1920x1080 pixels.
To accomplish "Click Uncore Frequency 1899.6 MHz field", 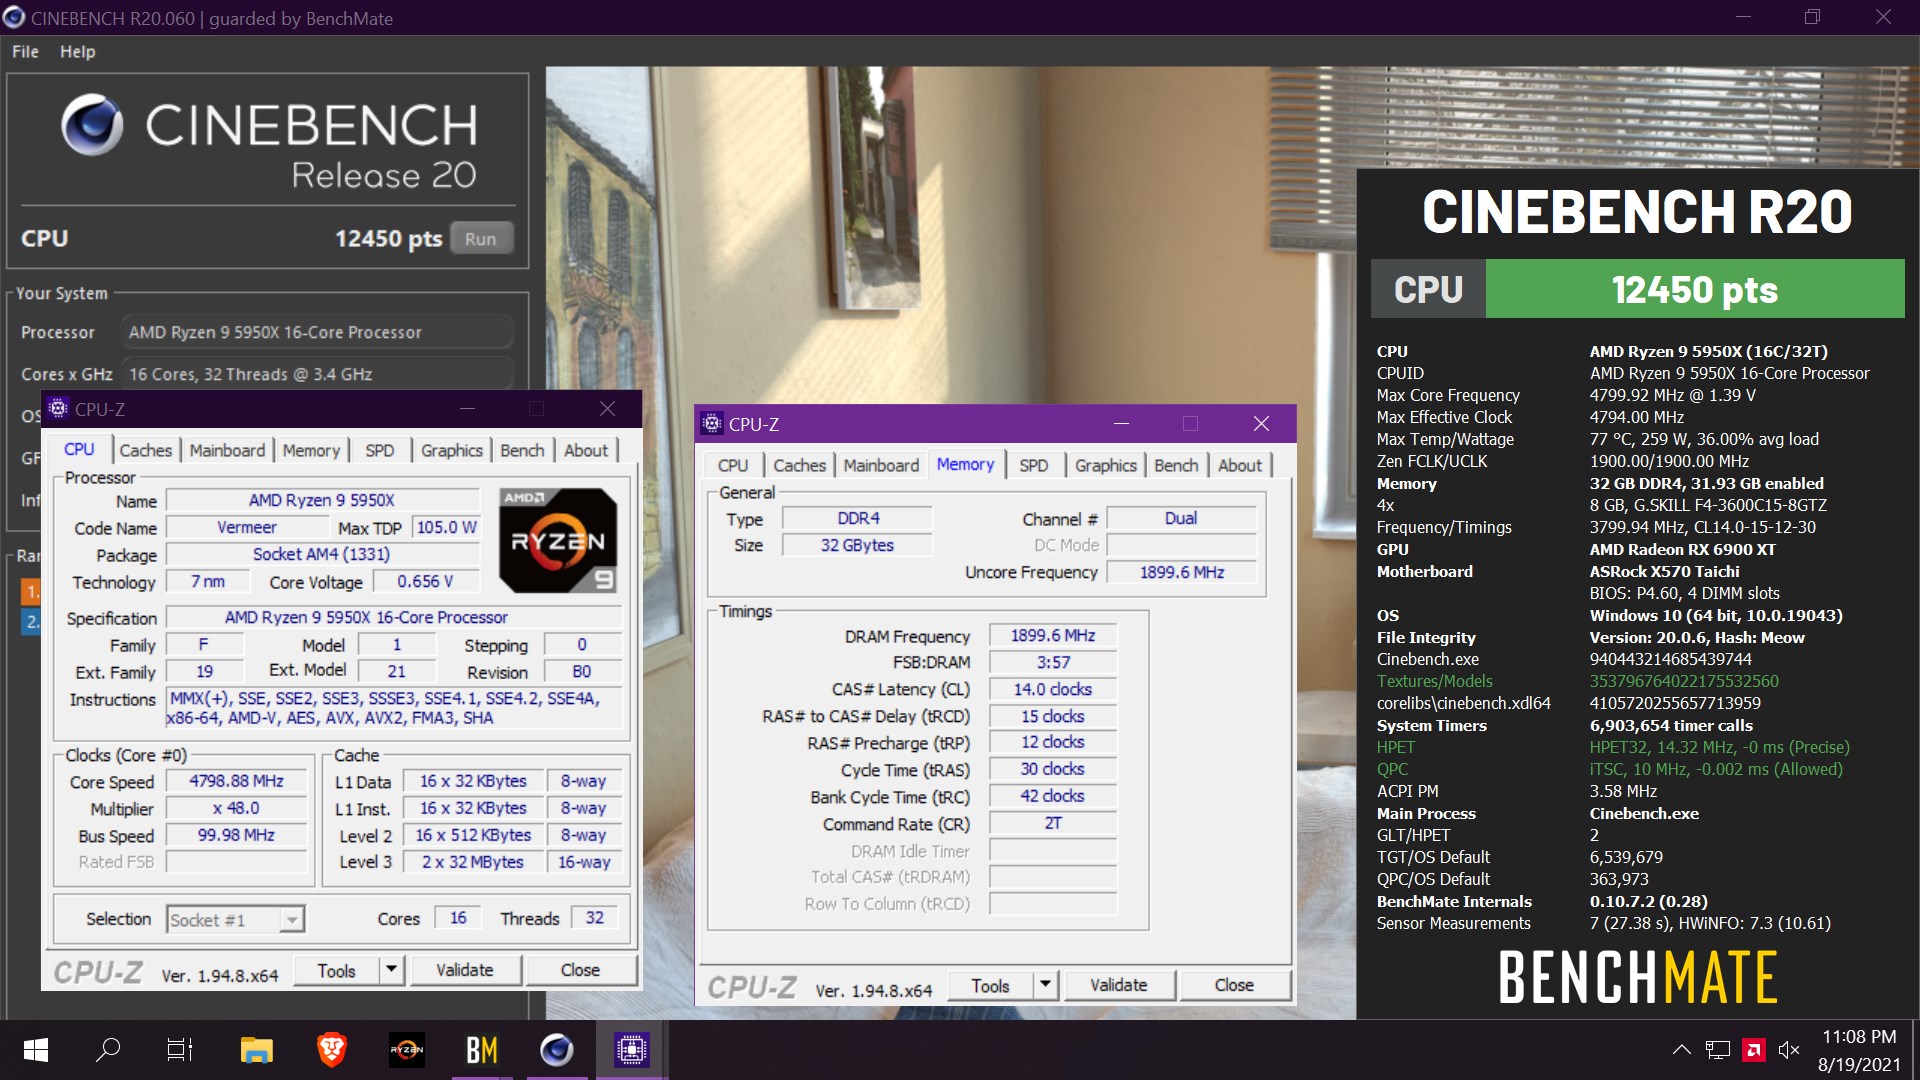I will point(1181,572).
